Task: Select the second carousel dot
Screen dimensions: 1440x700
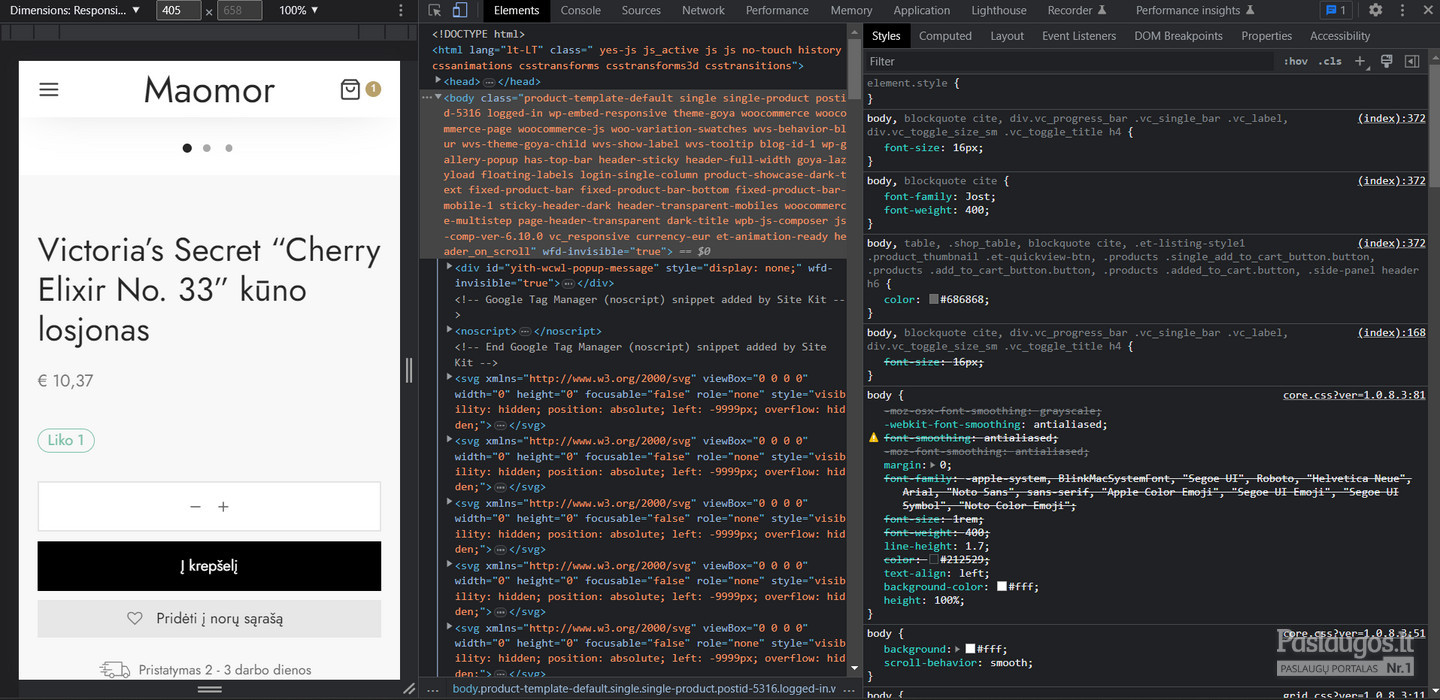Action: click(x=207, y=148)
